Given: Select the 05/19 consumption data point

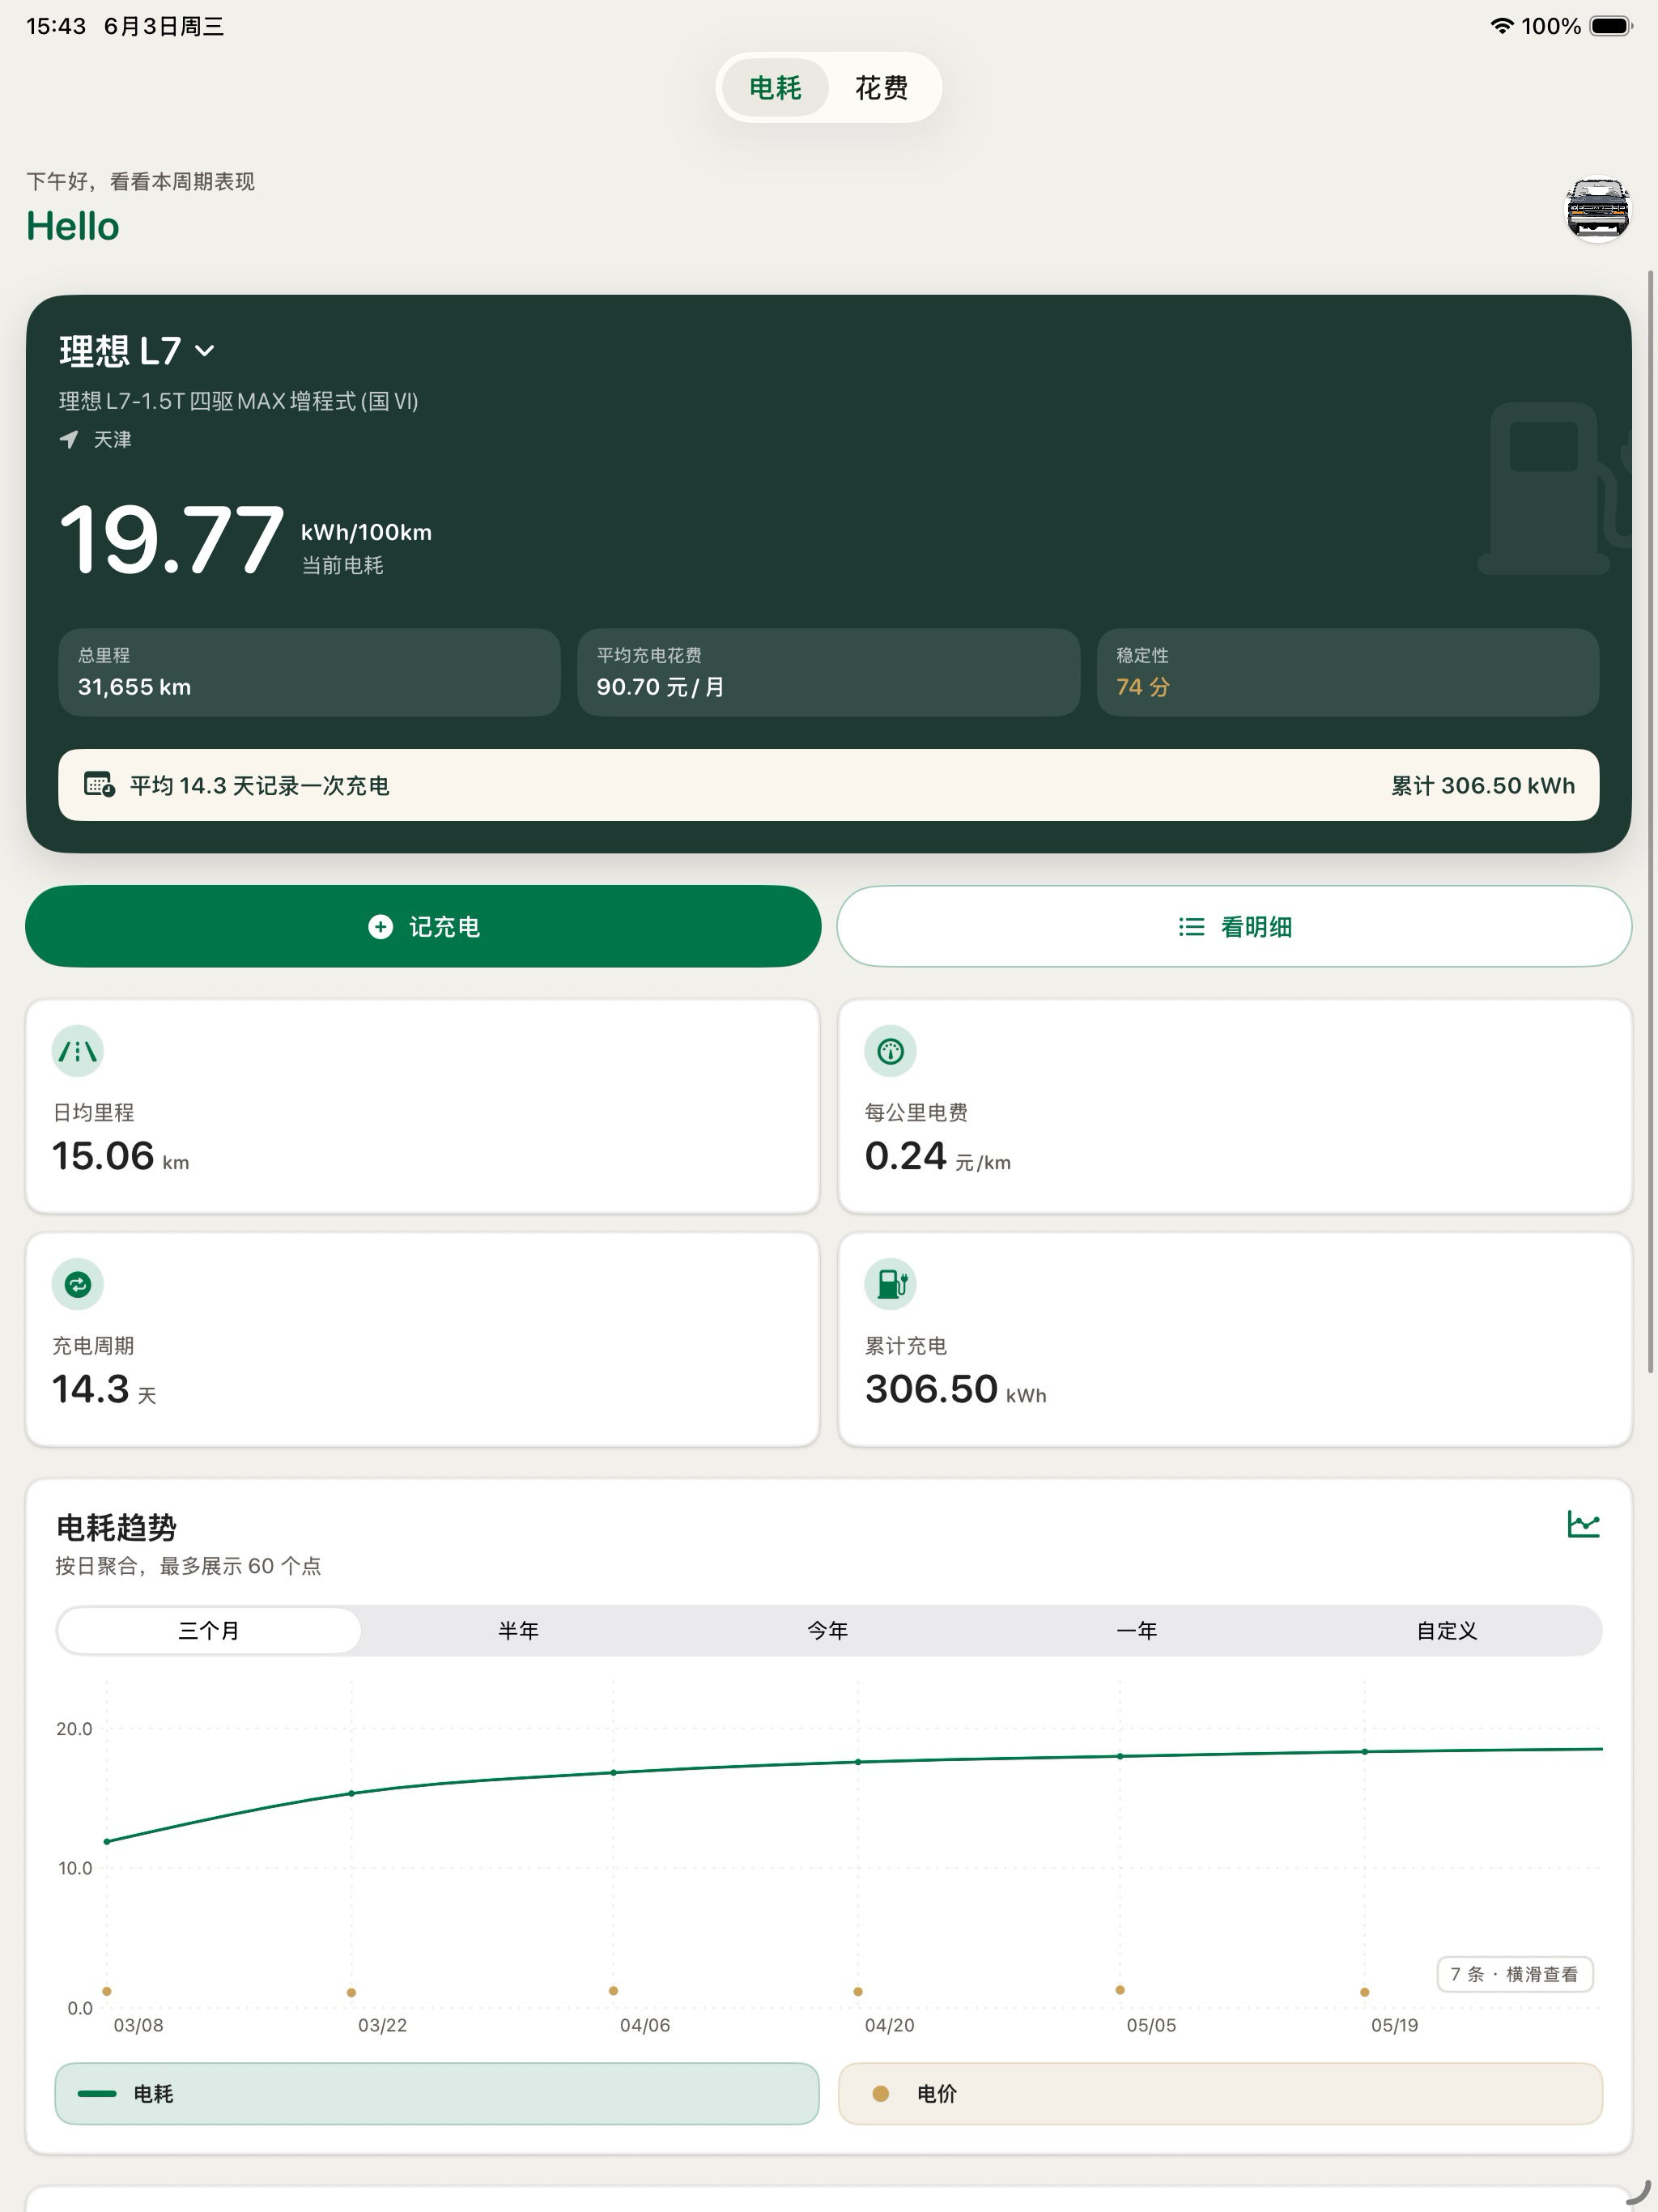Looking at the screenshot, I should (1365, 1752).
